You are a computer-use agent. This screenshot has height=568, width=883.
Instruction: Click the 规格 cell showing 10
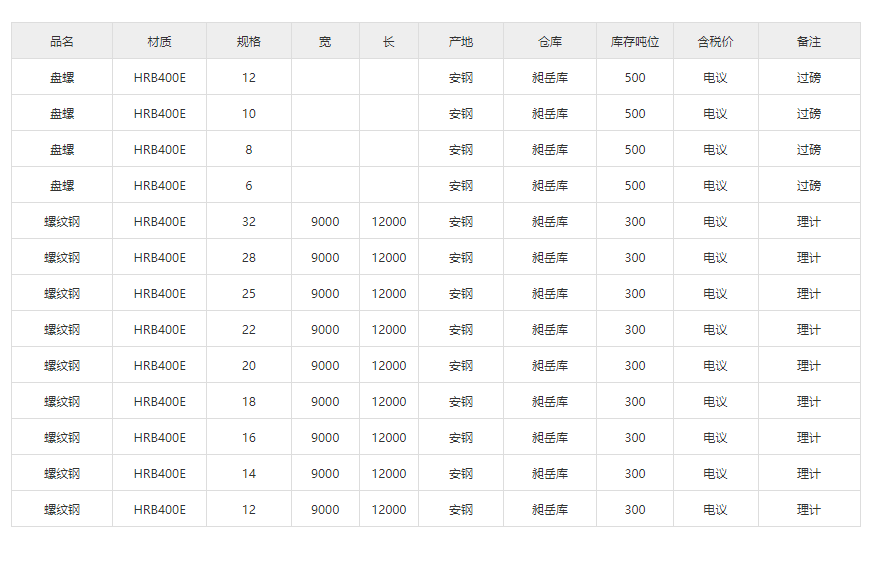click(249, 113)
